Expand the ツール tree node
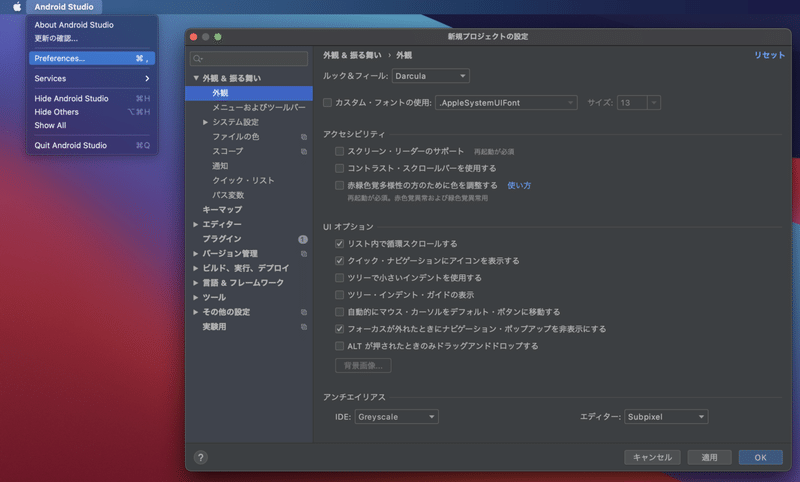Viewport: 800px width, 482px height. click(x=195, y=297)
